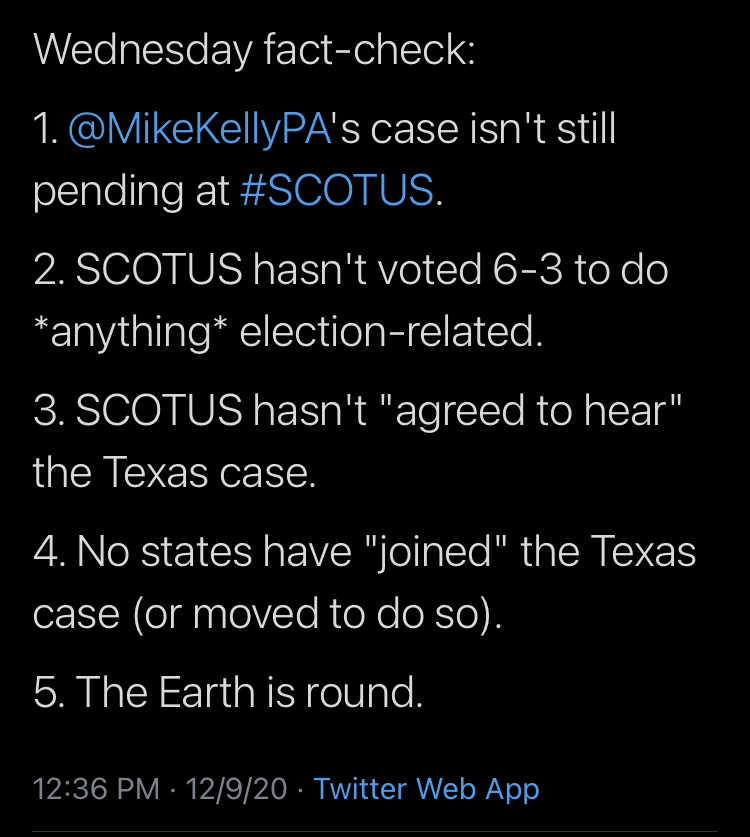
Task: Click the number "5." list marker
Action: coord(48,692)
